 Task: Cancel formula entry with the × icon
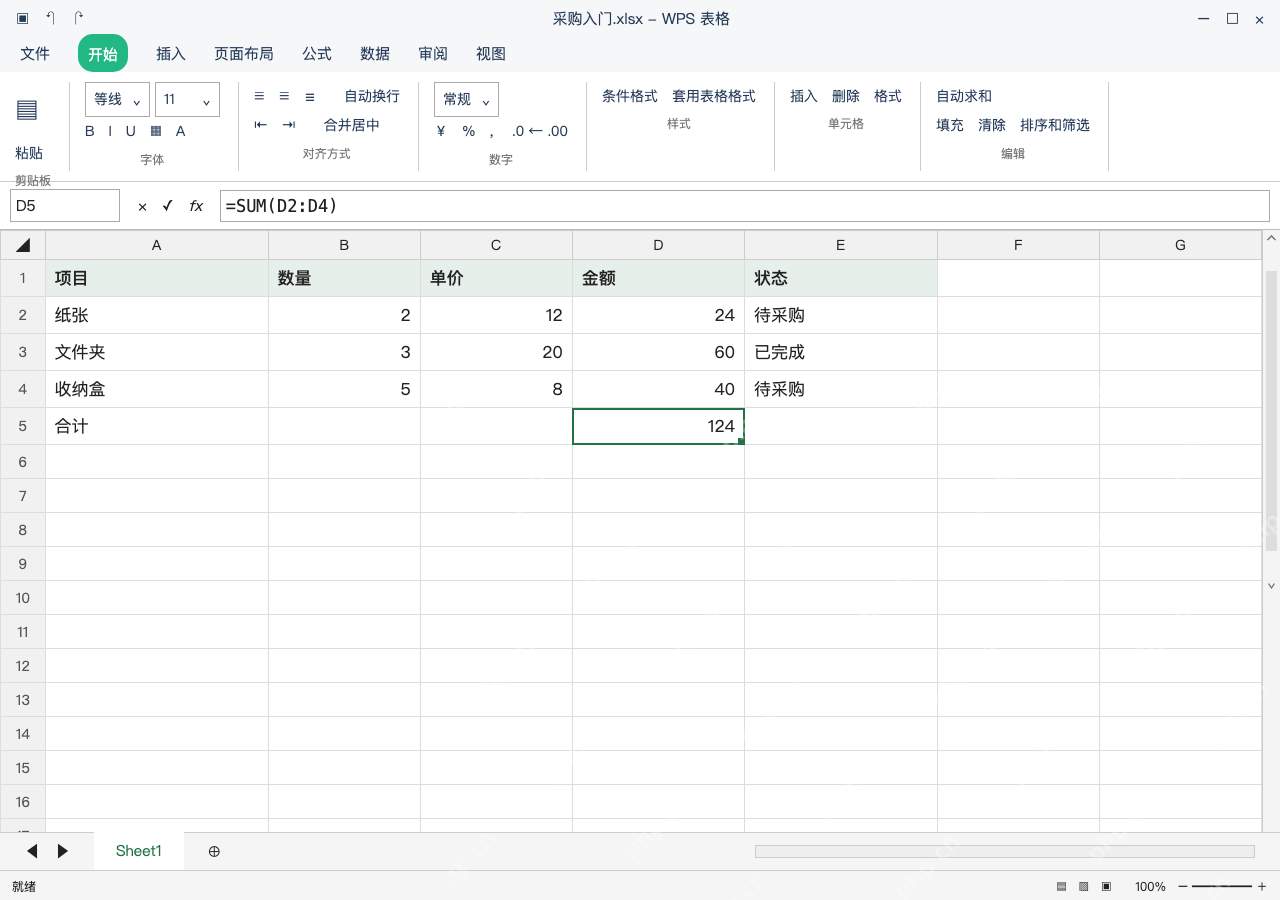[x=142, y=206]
